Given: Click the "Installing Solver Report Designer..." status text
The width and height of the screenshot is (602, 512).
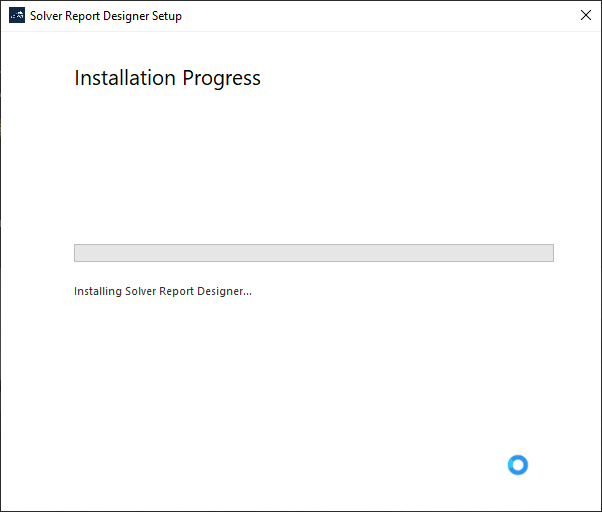Looking at the screenshot, I should tap(163, 292).
